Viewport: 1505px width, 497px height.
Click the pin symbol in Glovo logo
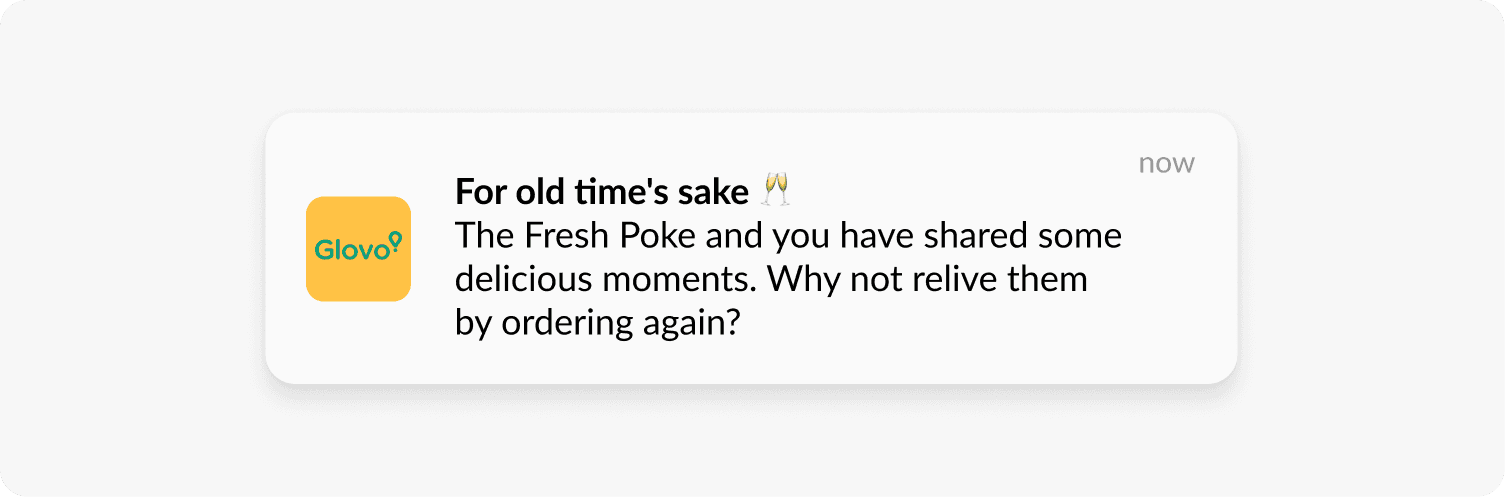coord(395,240)
